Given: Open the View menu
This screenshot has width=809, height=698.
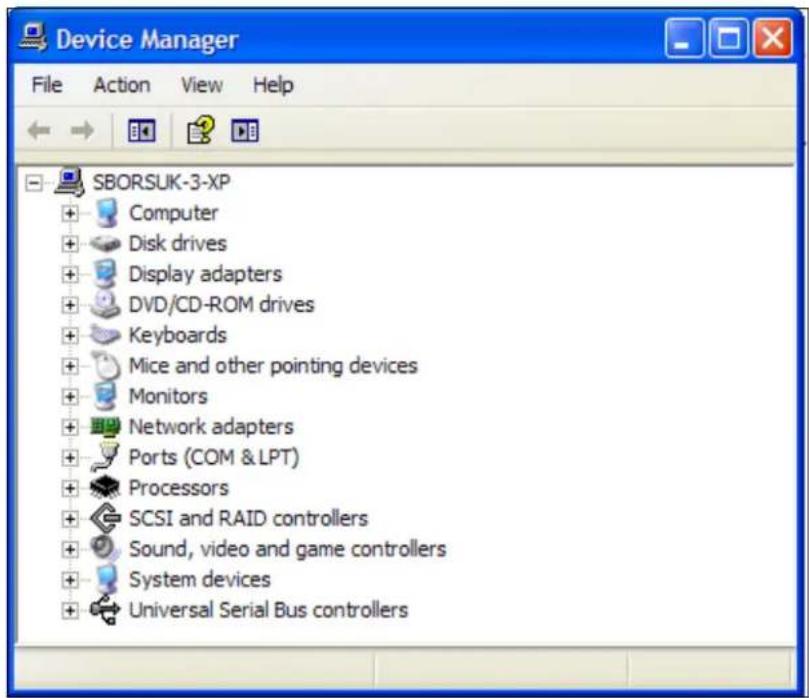Looking at the screenshot, I should pyautogui.click(x=202, y=85).
